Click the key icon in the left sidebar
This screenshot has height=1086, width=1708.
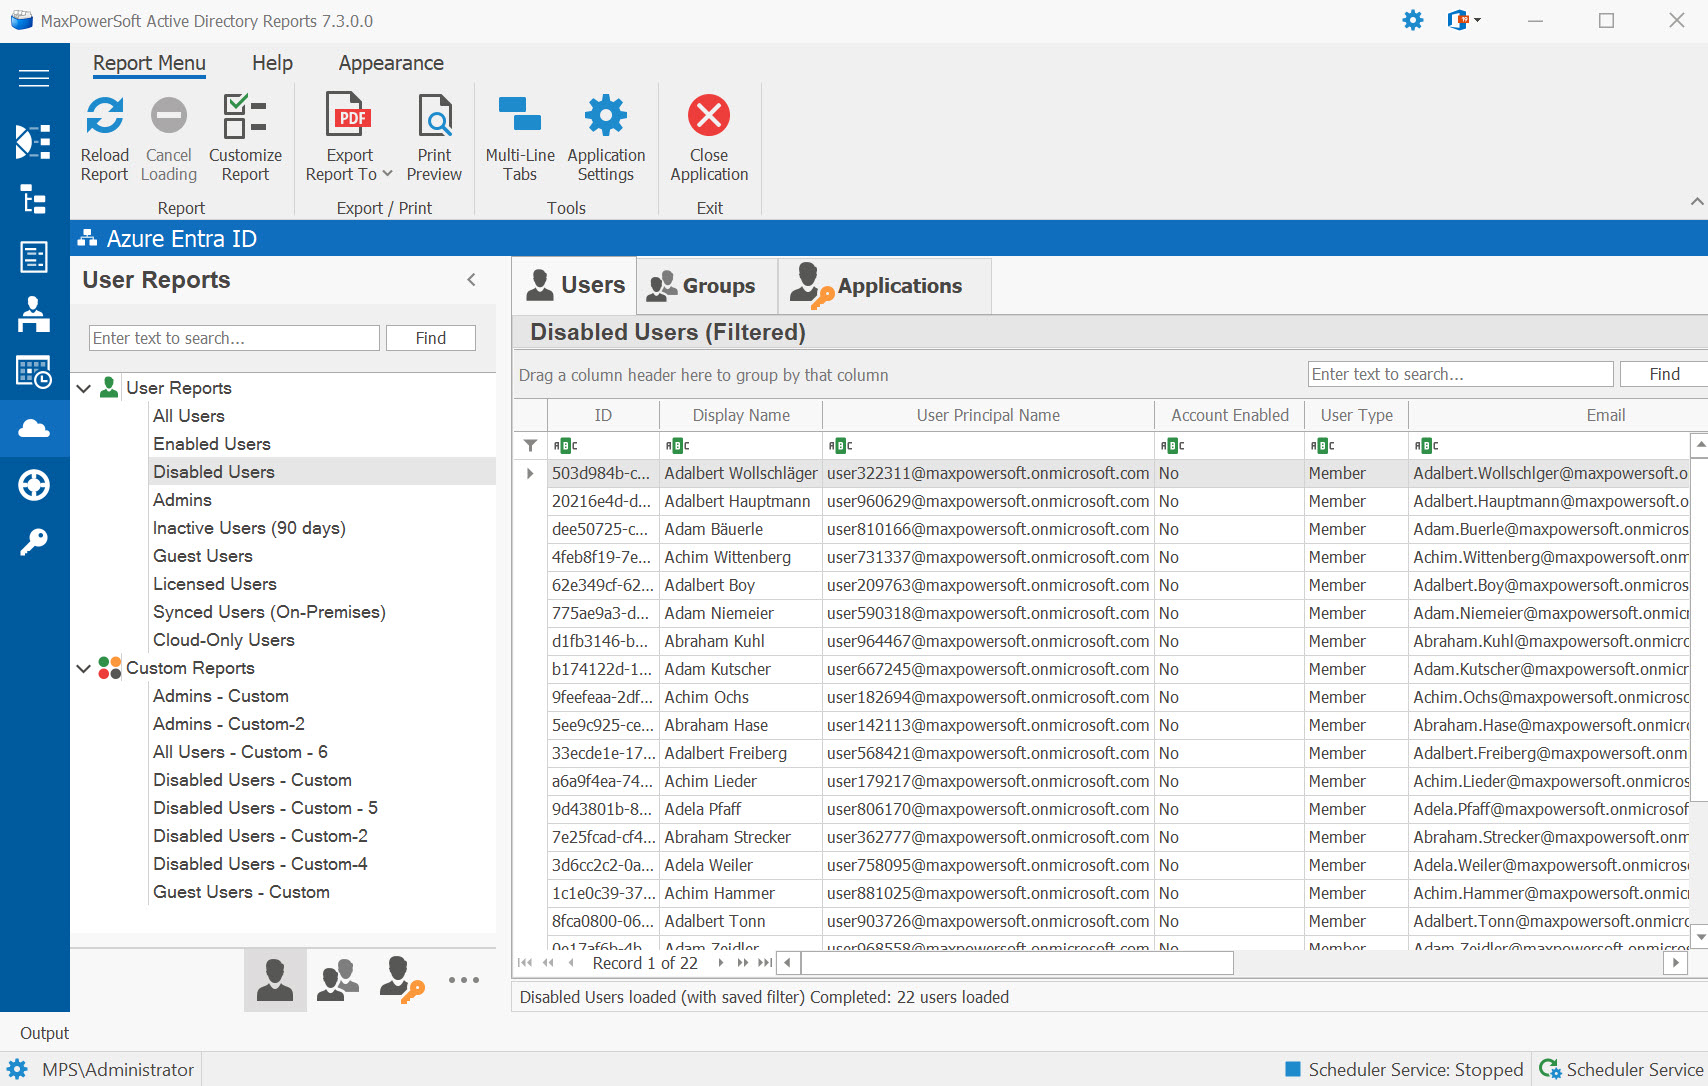[34, 541]
